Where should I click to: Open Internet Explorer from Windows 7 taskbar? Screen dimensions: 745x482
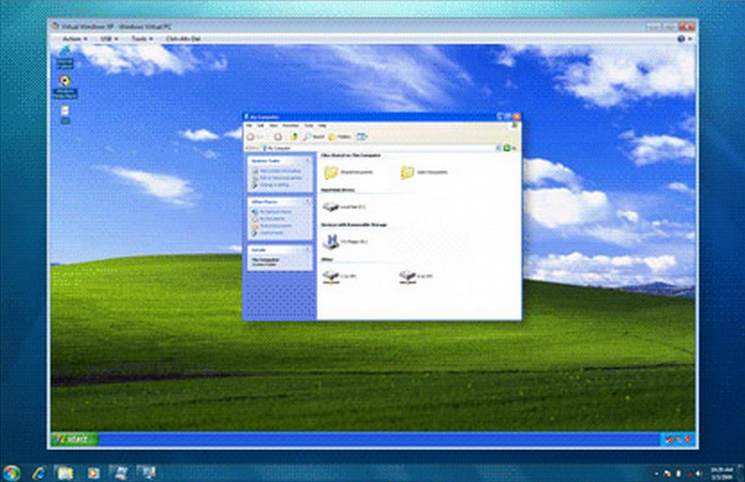tap(39, 473)
